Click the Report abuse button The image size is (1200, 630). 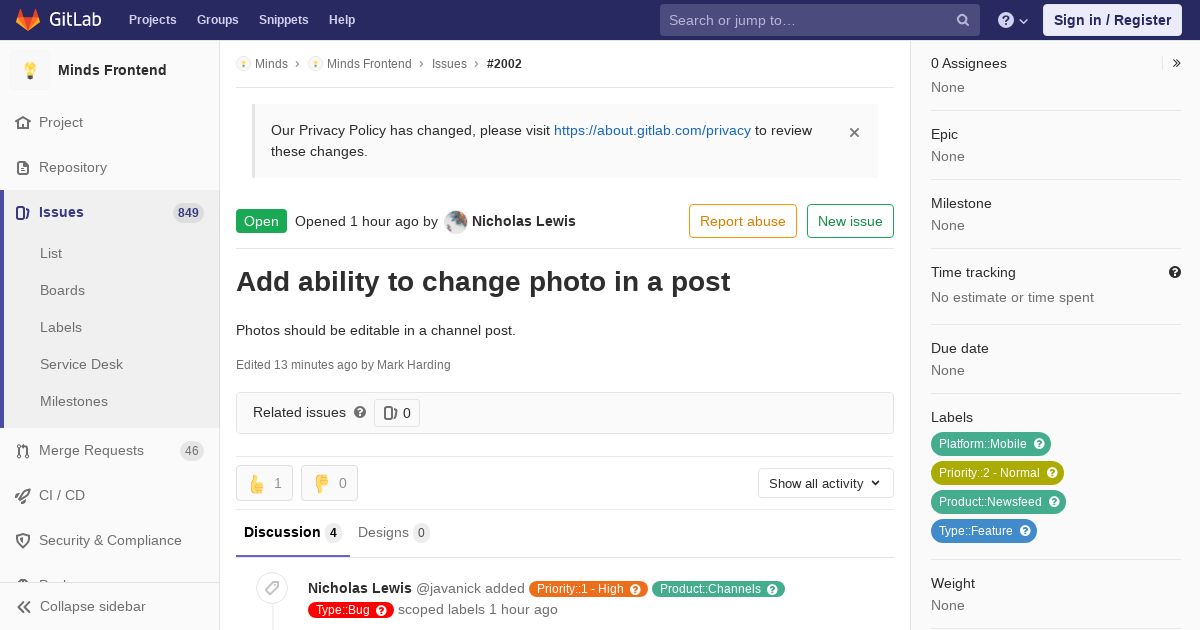(743, 221)
